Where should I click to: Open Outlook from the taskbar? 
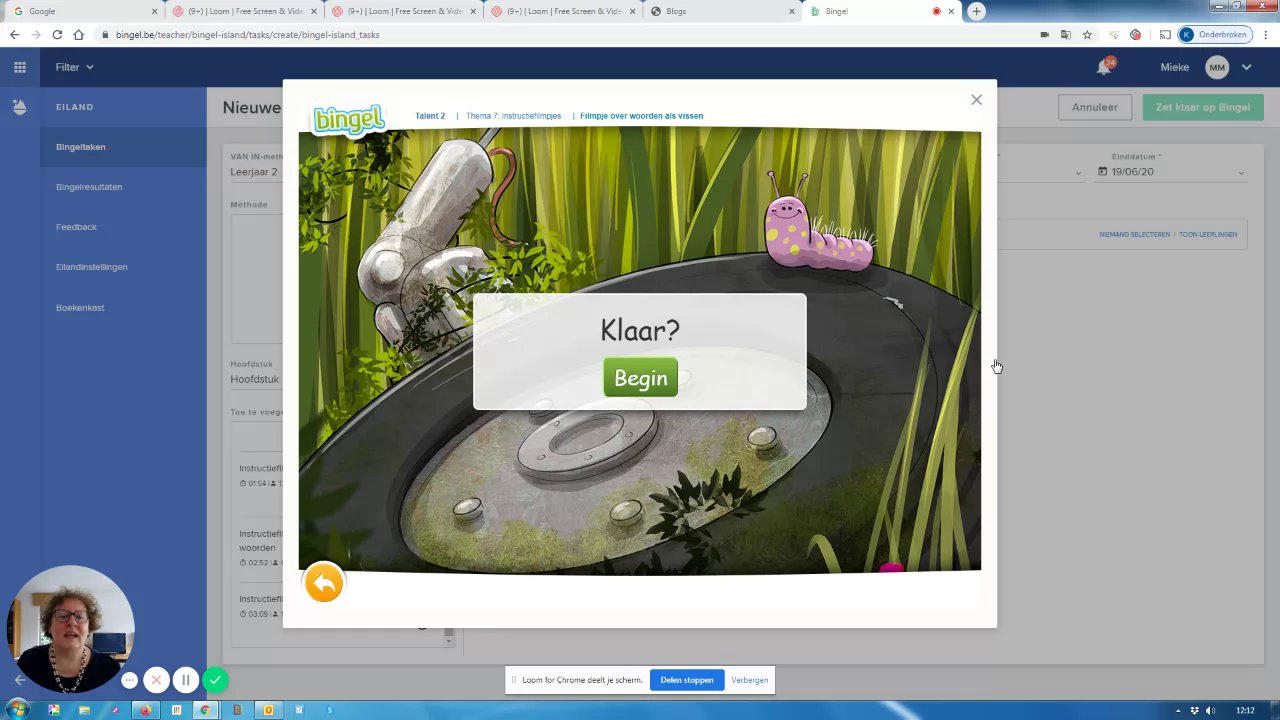pyautogui.click(x=268, y=710)
